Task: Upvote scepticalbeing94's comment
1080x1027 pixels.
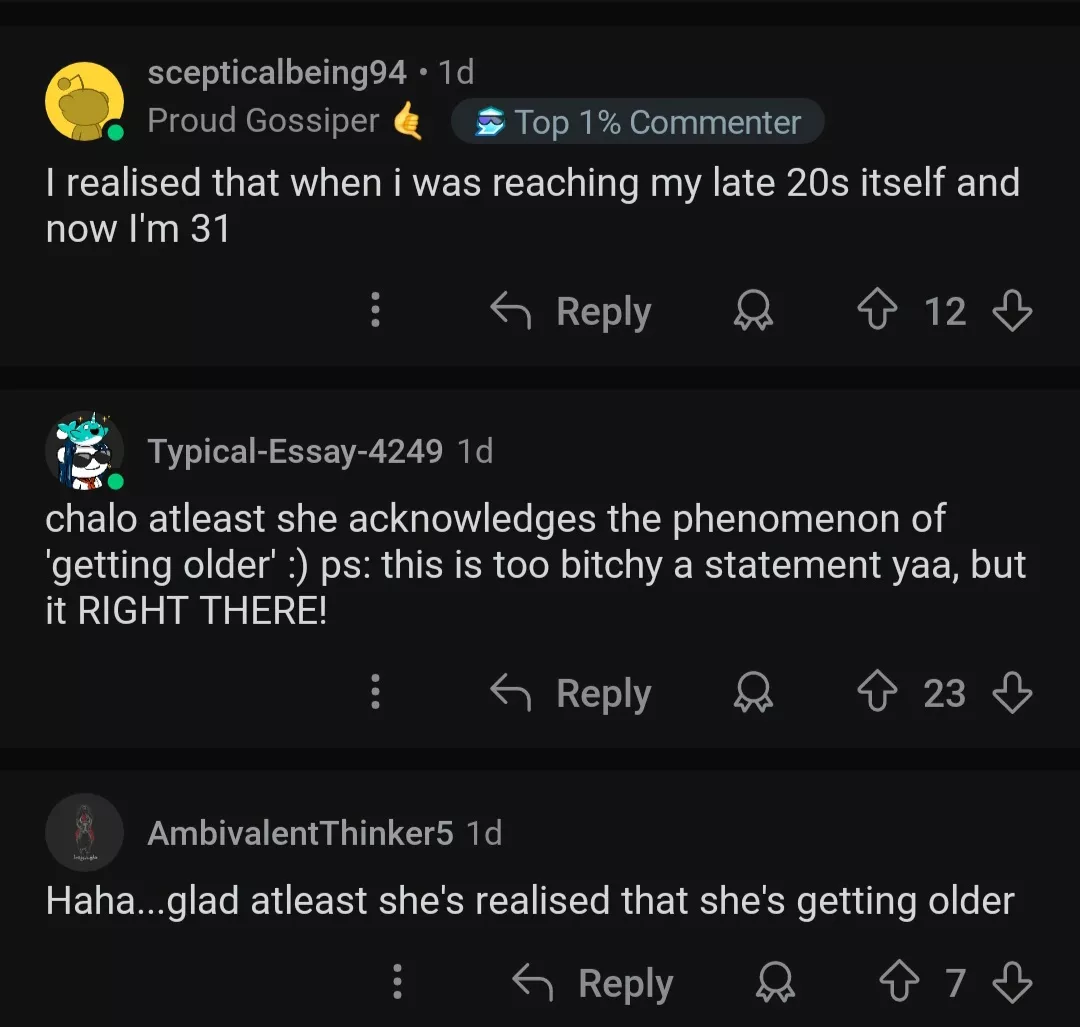Action: click(x=877, y=311)
